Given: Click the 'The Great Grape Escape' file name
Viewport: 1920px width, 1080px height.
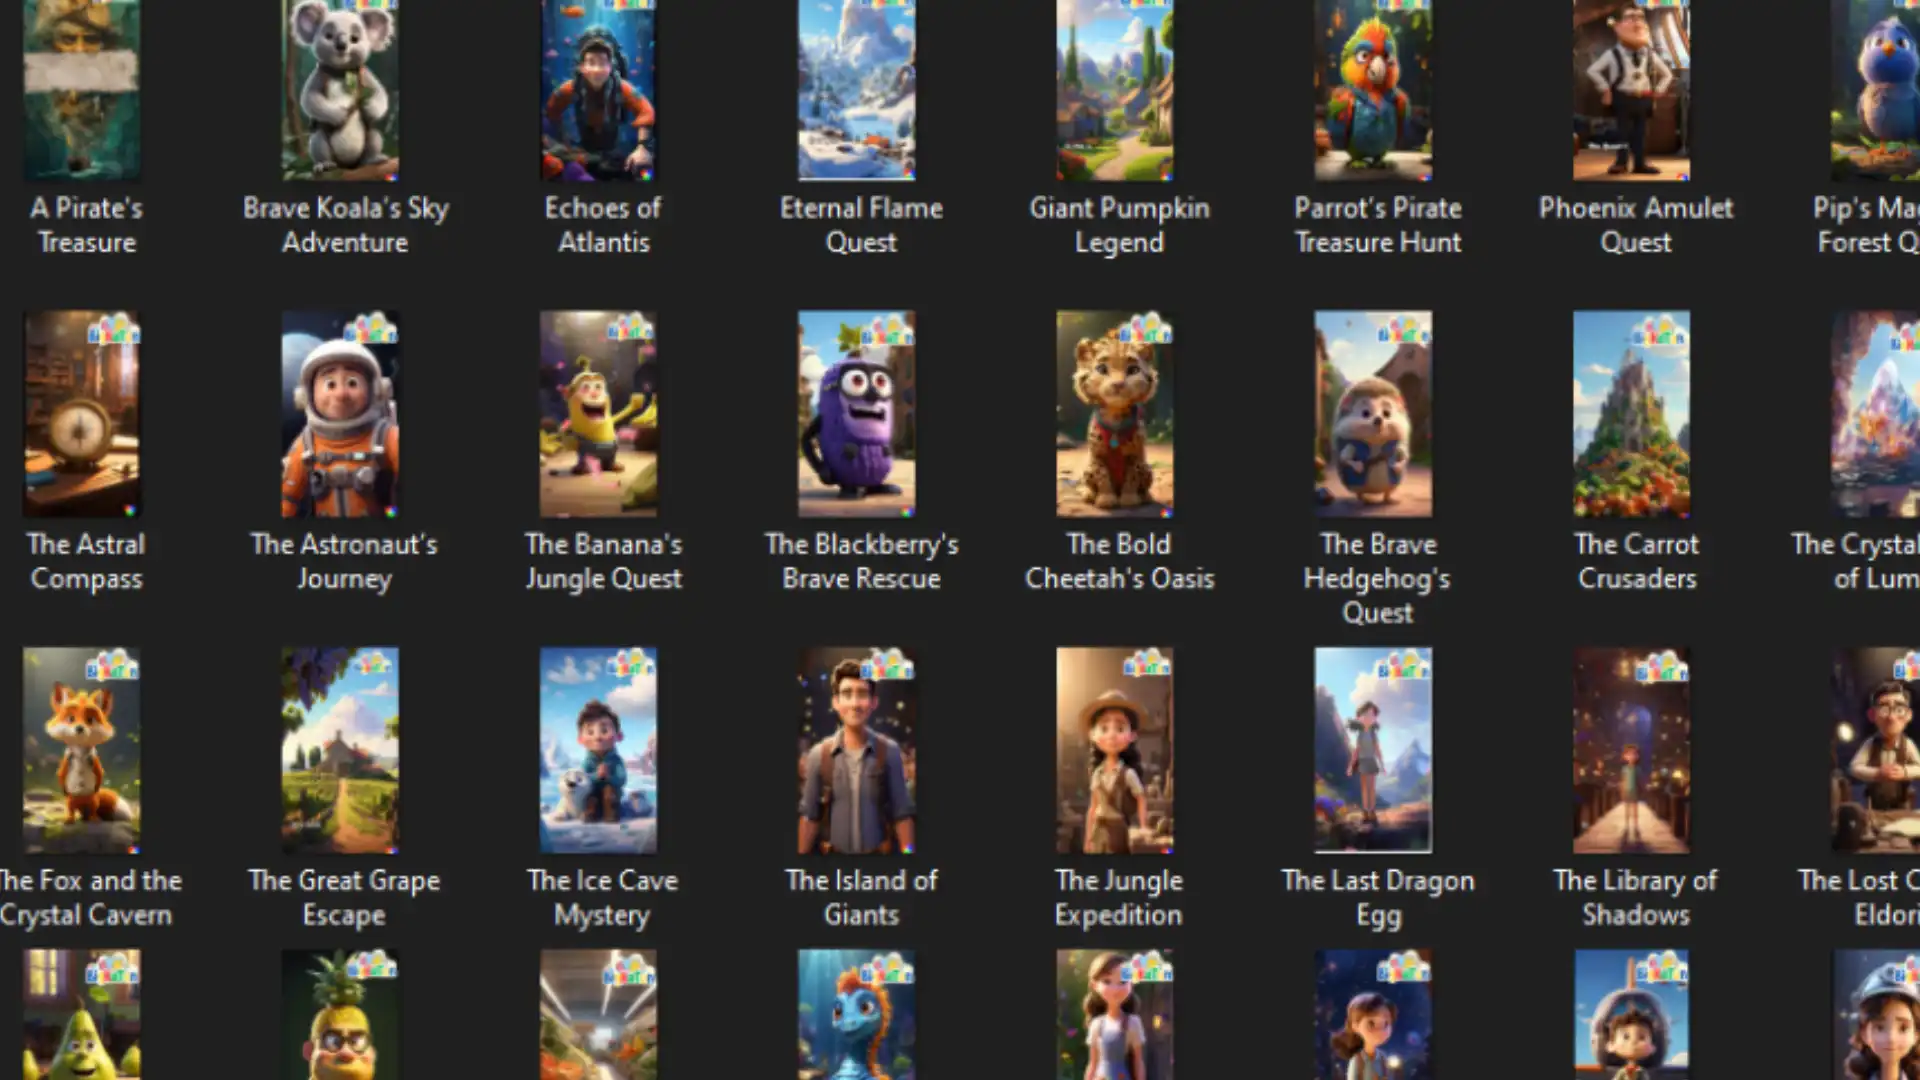Looking at the screenshot, I should tap(344, 897).
